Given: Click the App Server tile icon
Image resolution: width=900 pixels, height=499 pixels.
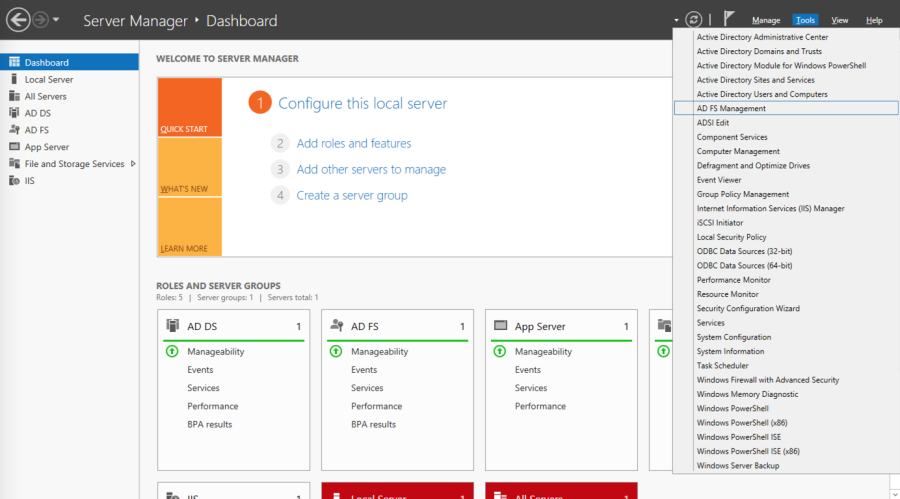Looking at the screenshot, I should point(500,326).
